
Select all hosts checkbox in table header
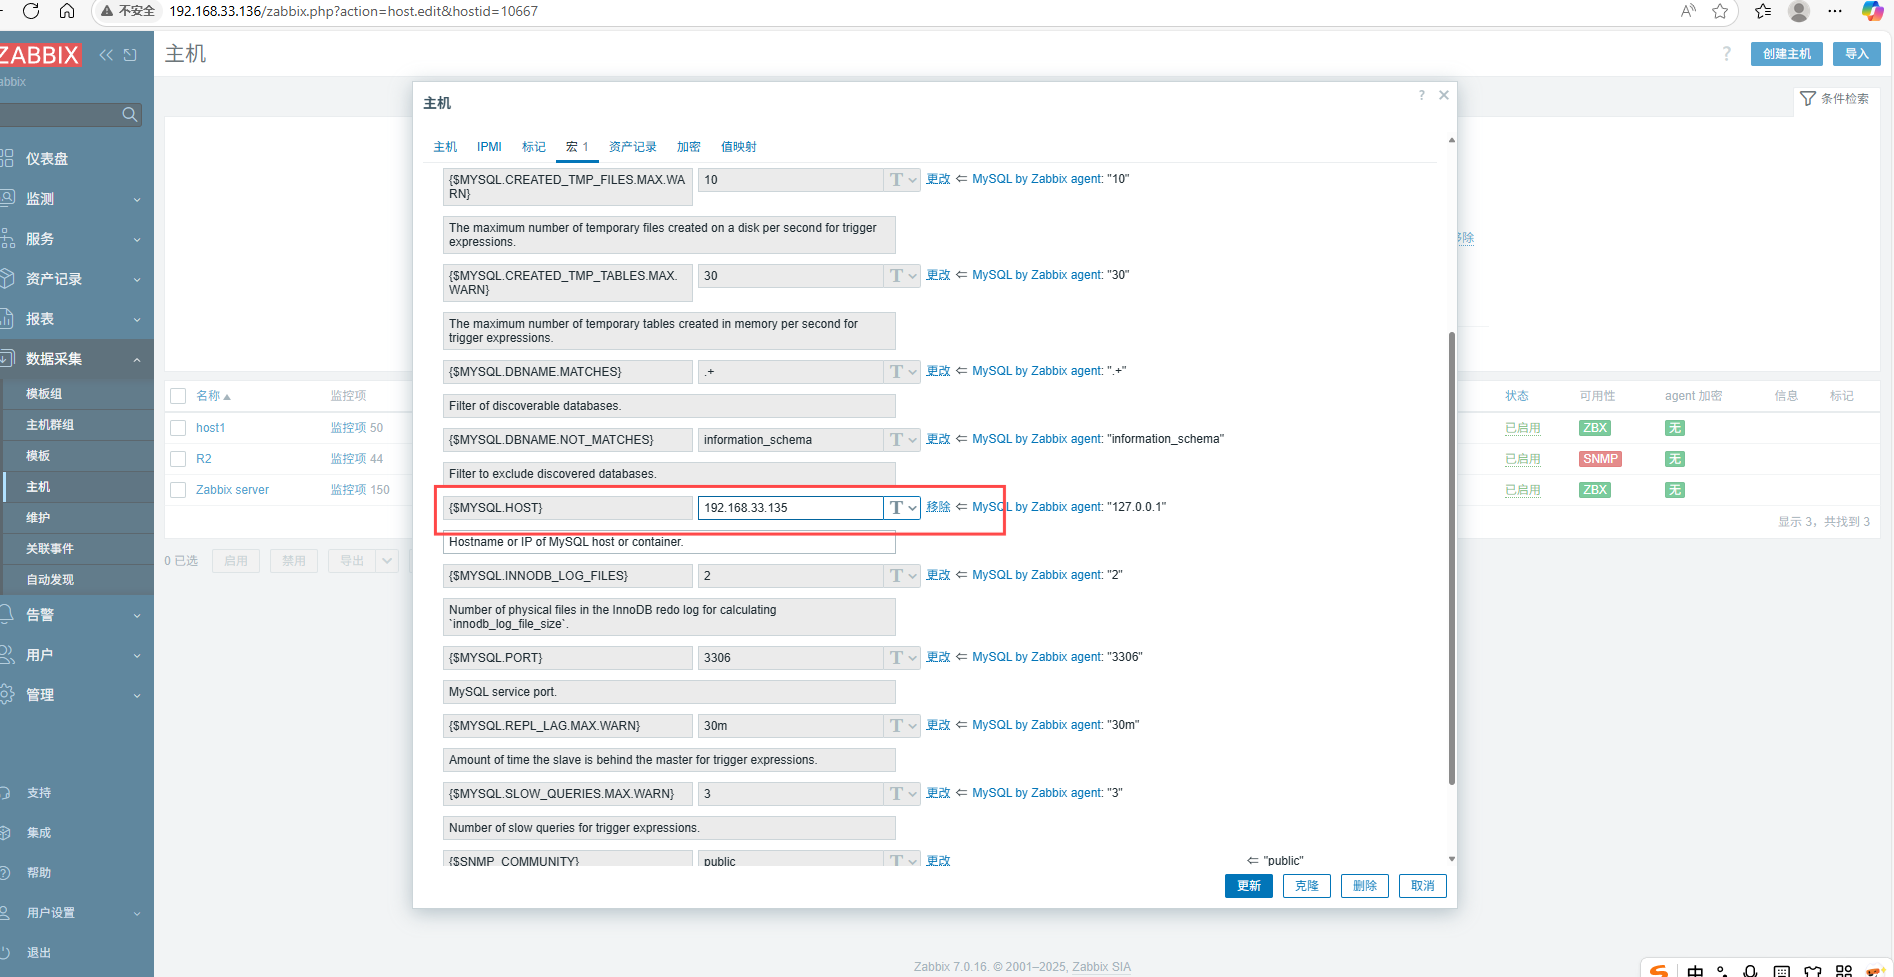pos(178,396)
